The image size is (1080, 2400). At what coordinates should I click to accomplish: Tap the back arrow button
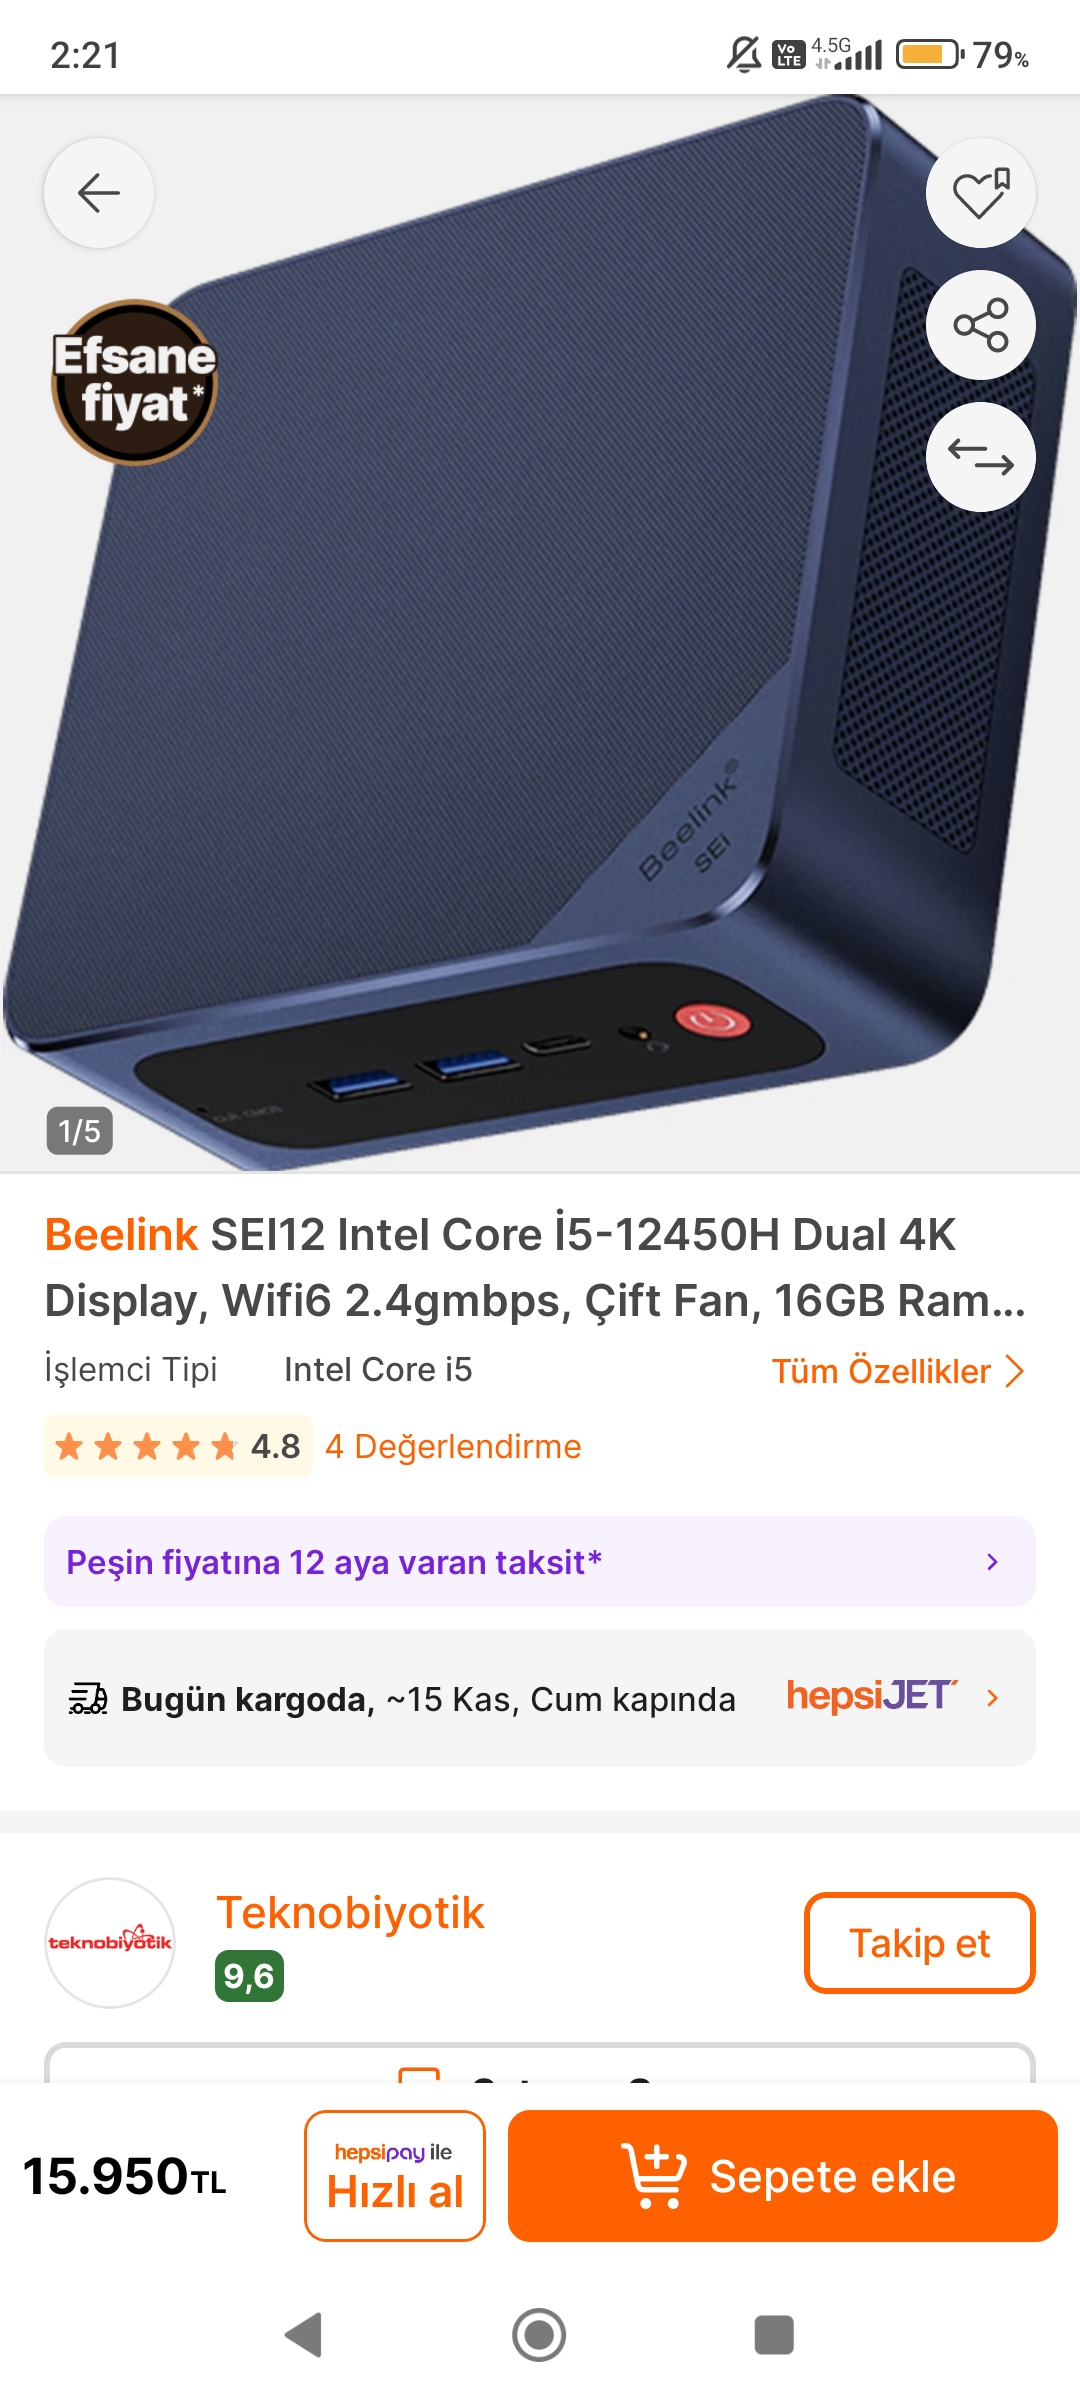(x=99, y=193)
